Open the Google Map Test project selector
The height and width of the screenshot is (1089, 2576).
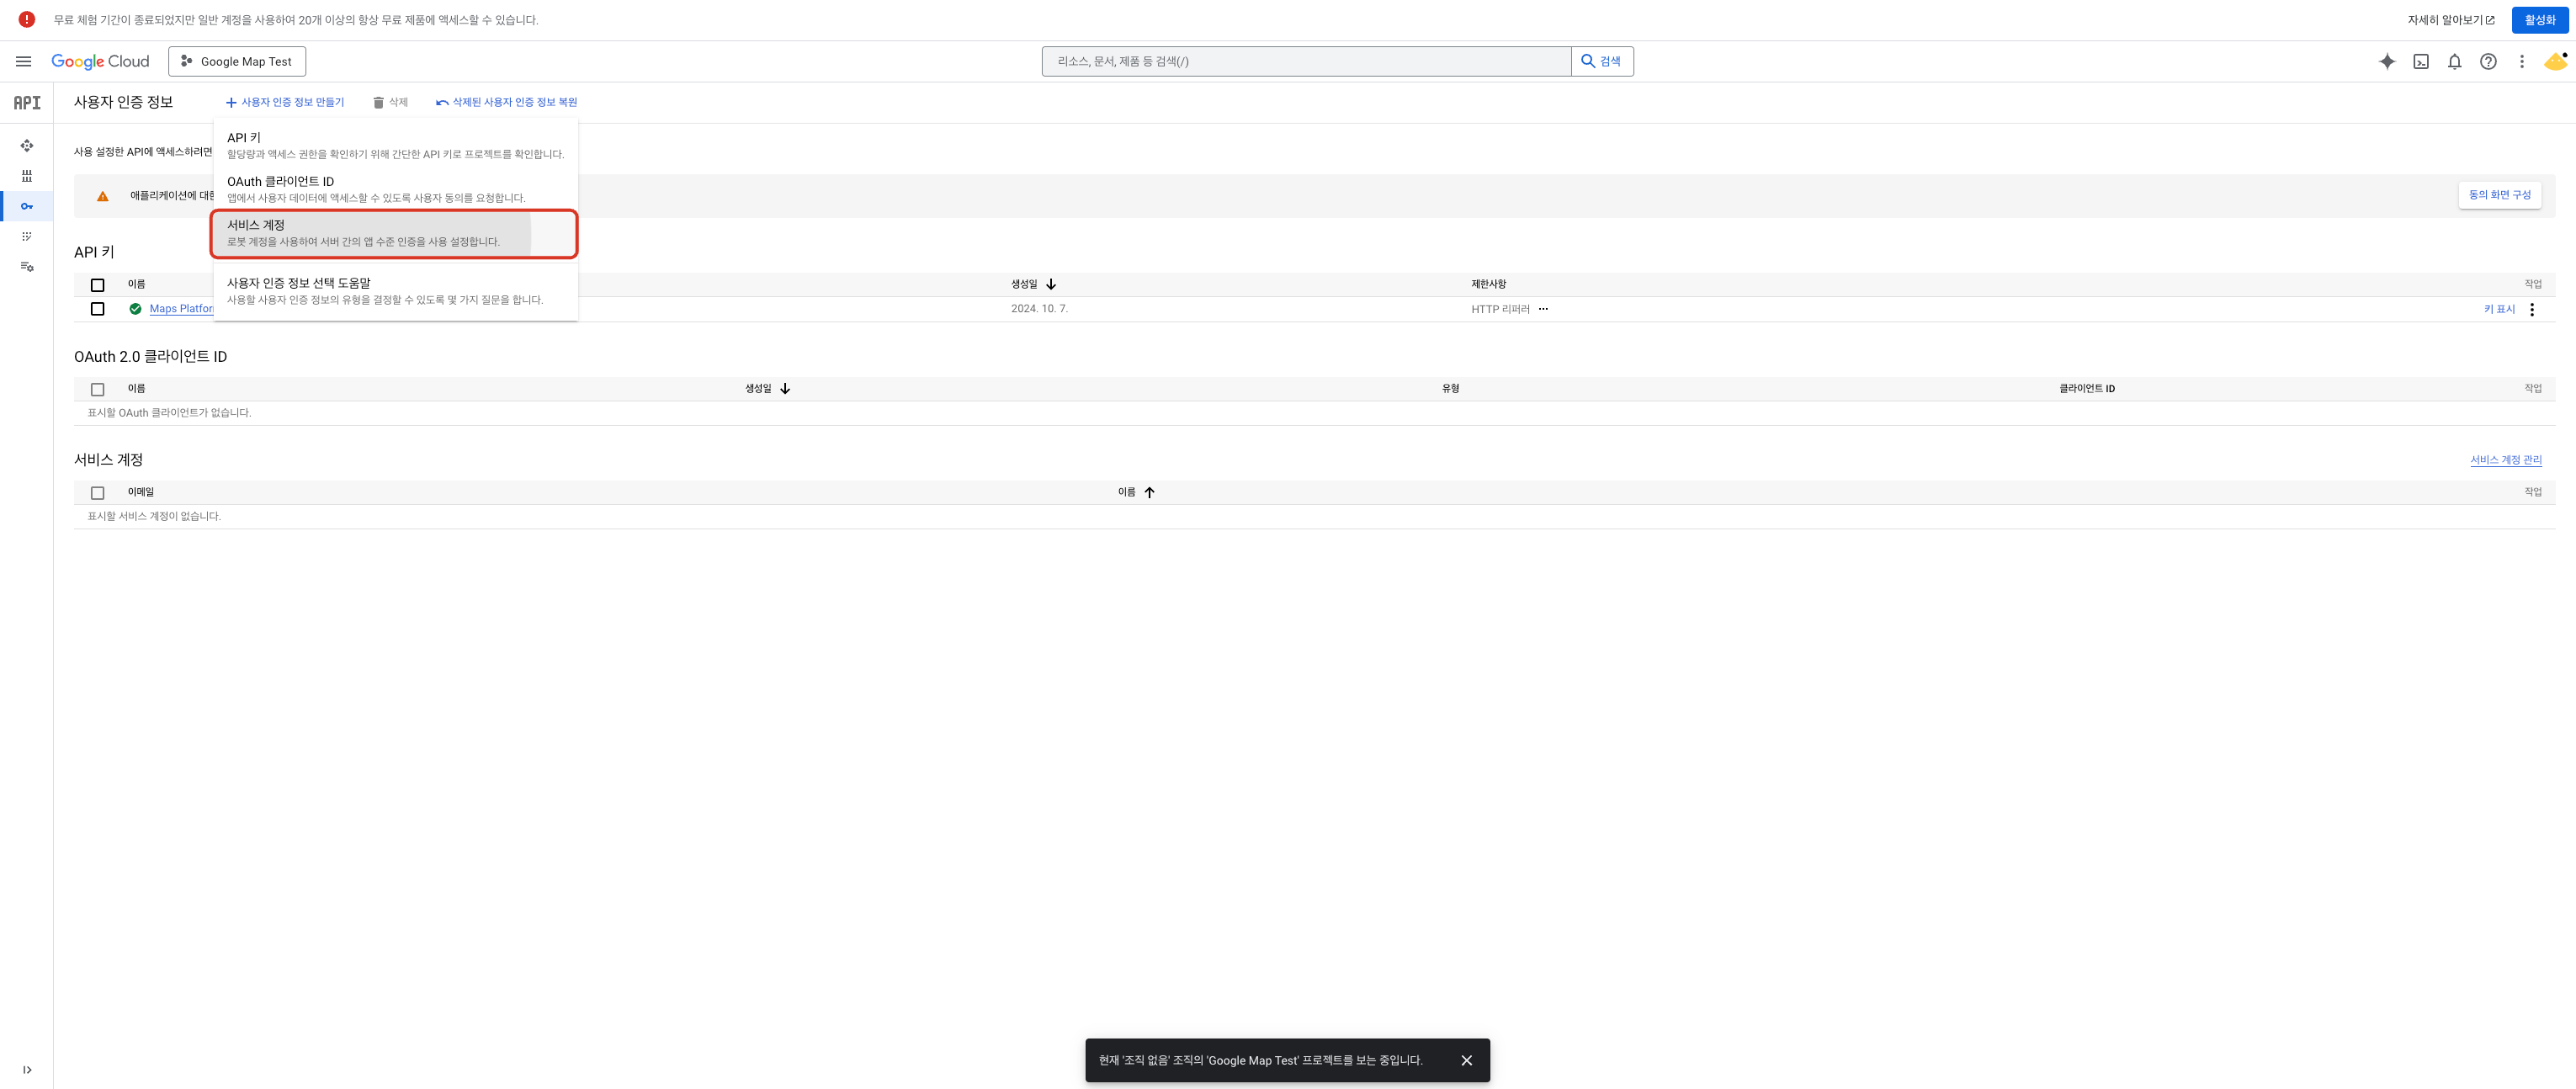coord(237,61)
